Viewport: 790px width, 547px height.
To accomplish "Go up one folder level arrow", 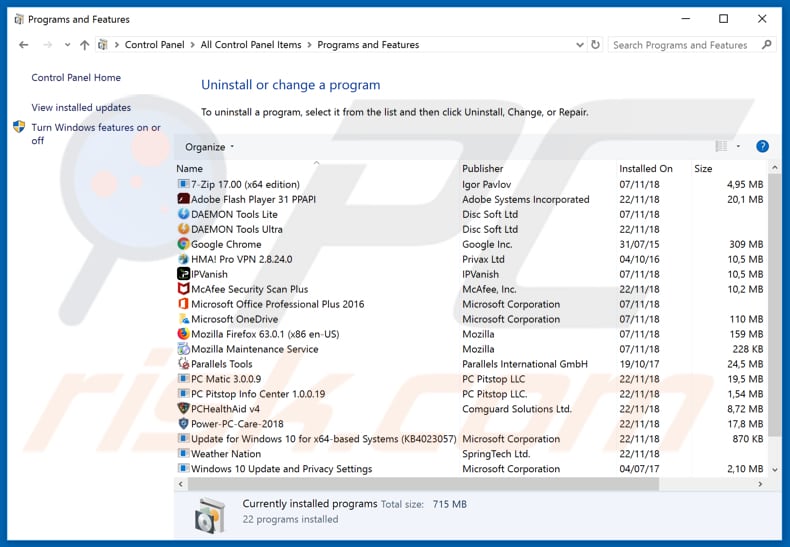I will coord(85,45).
